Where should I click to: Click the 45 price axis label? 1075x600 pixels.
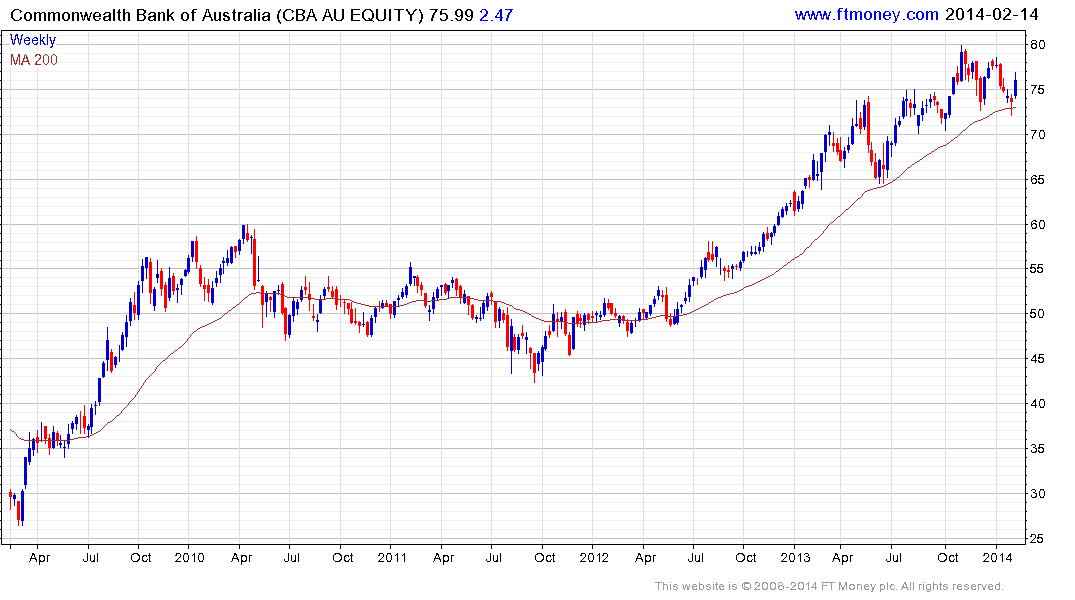click(x=1037, y=359)
